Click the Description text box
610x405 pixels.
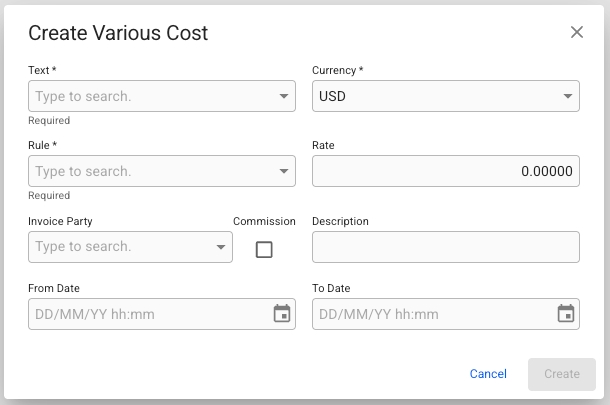coord(445,247)
